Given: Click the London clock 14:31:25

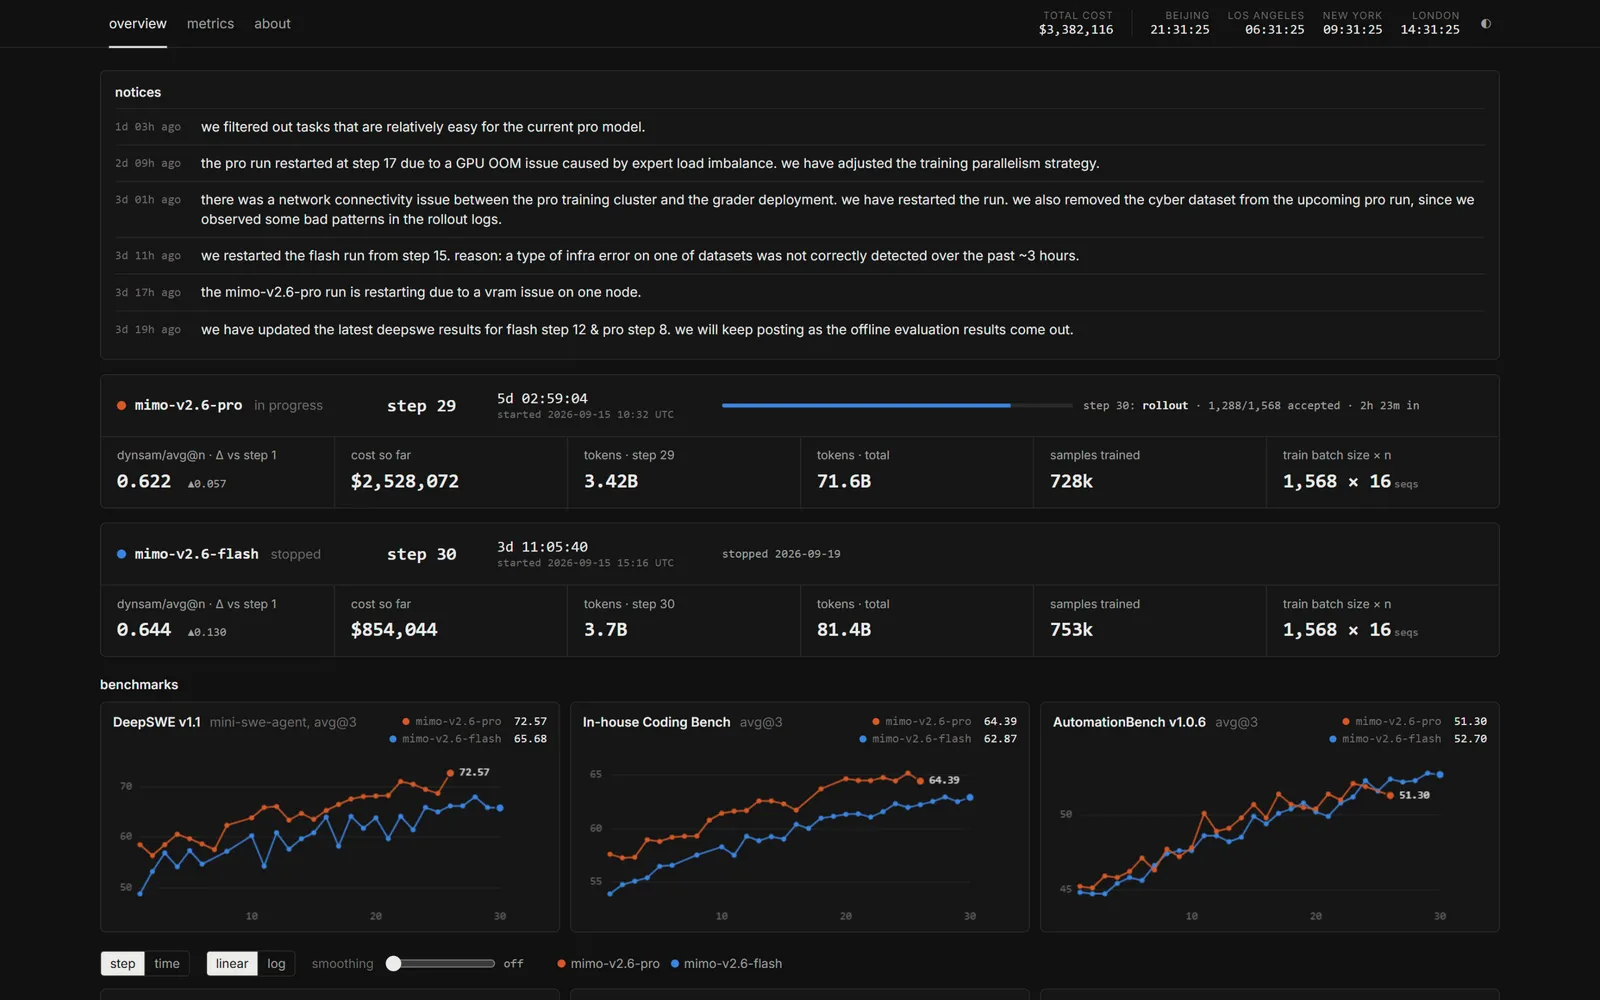Looking at the screenshot, I should (1430, 30).
